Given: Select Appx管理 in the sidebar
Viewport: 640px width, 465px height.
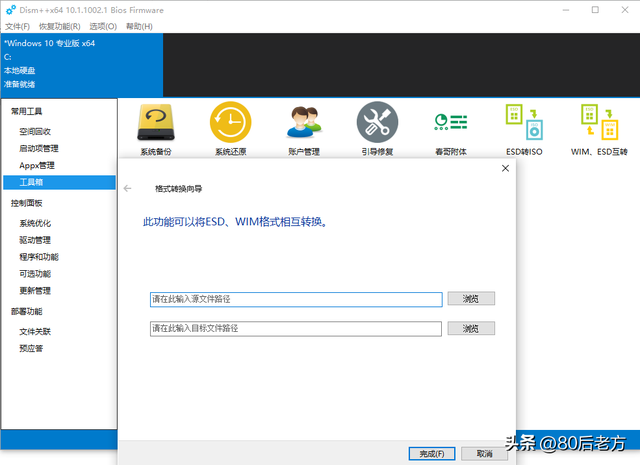Looking at the screenshot, I should (x=37, y=165).
